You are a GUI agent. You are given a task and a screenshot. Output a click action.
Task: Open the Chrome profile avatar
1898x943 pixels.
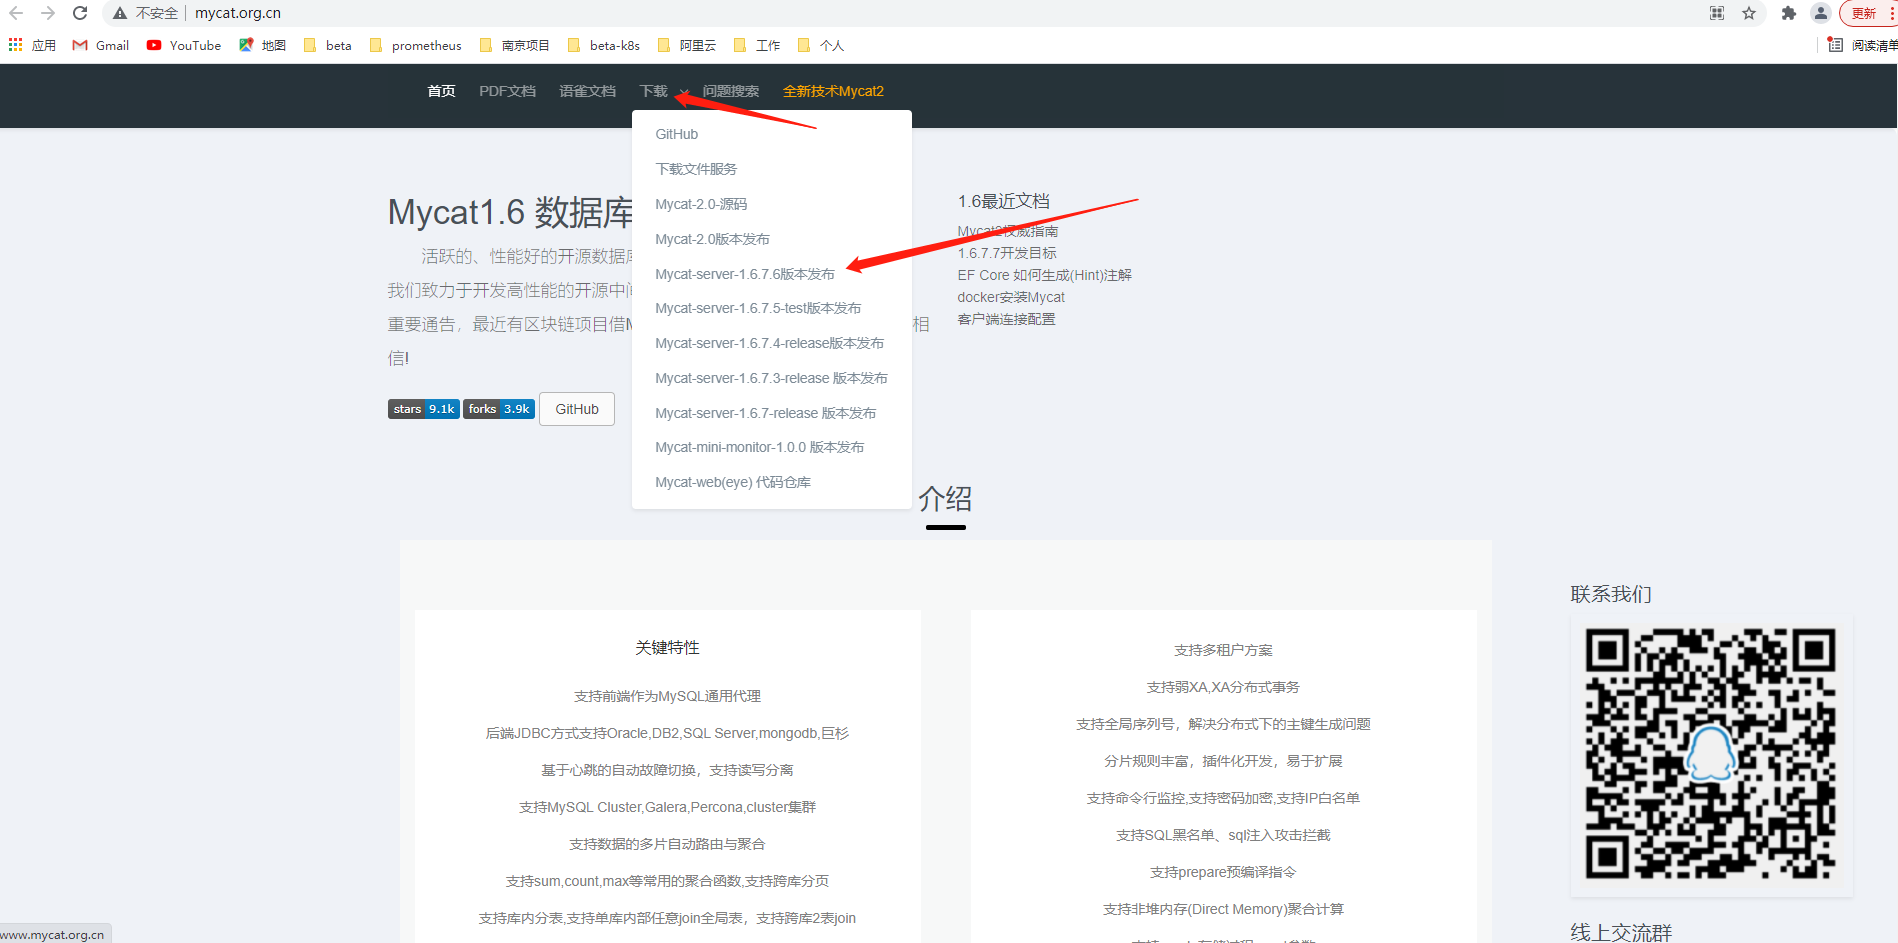click(1821, 13)
